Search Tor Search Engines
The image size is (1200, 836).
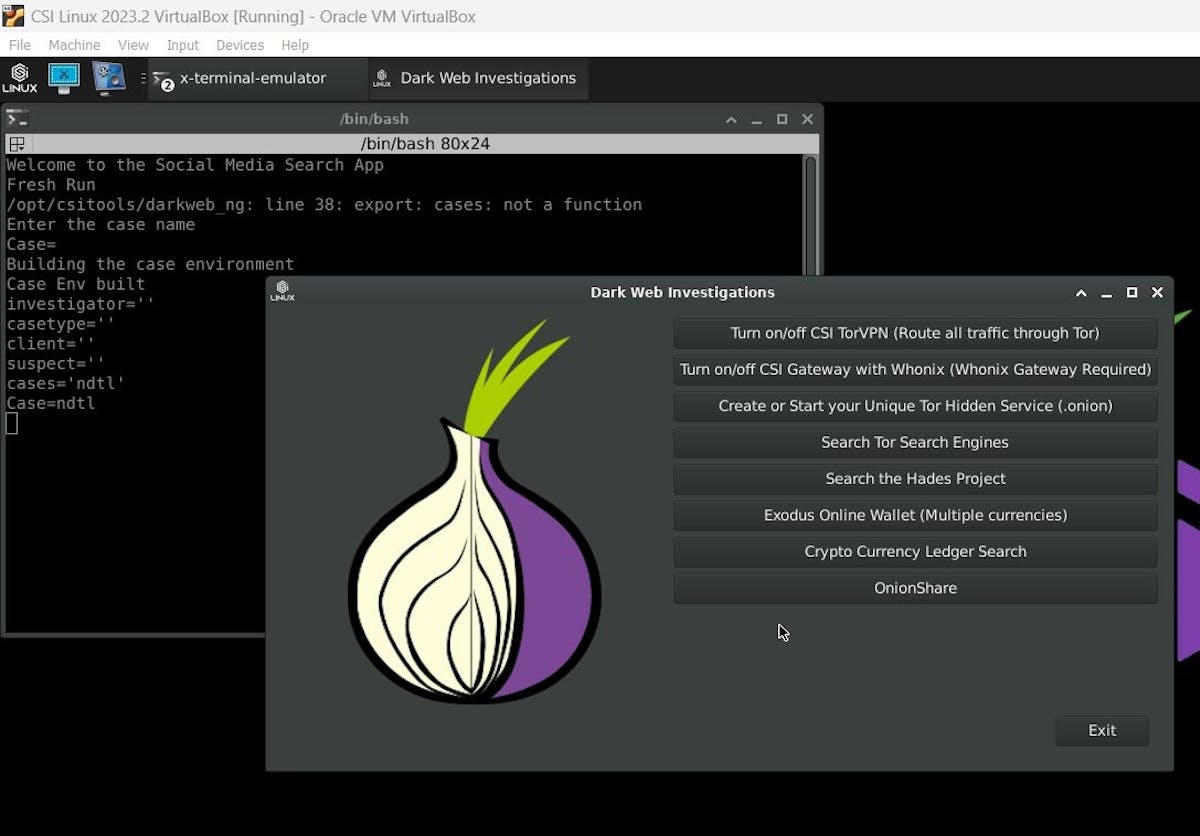915,442
